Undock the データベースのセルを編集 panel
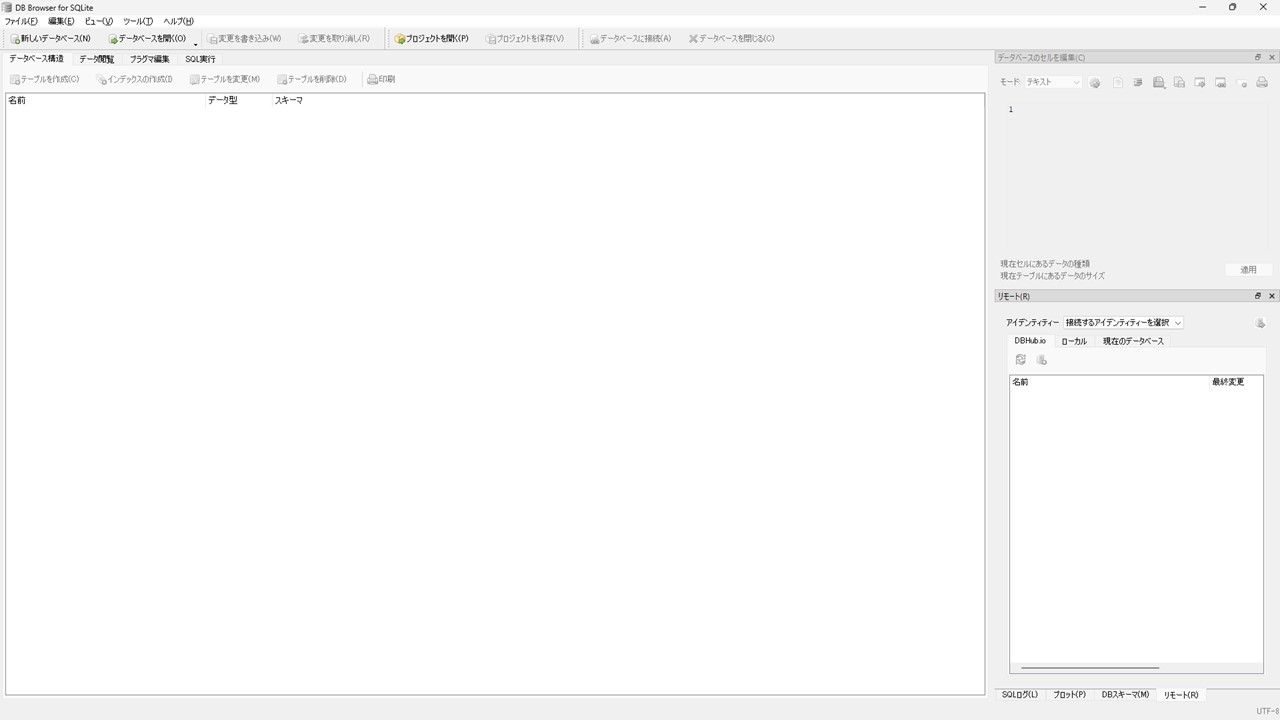 [1257, 57]
